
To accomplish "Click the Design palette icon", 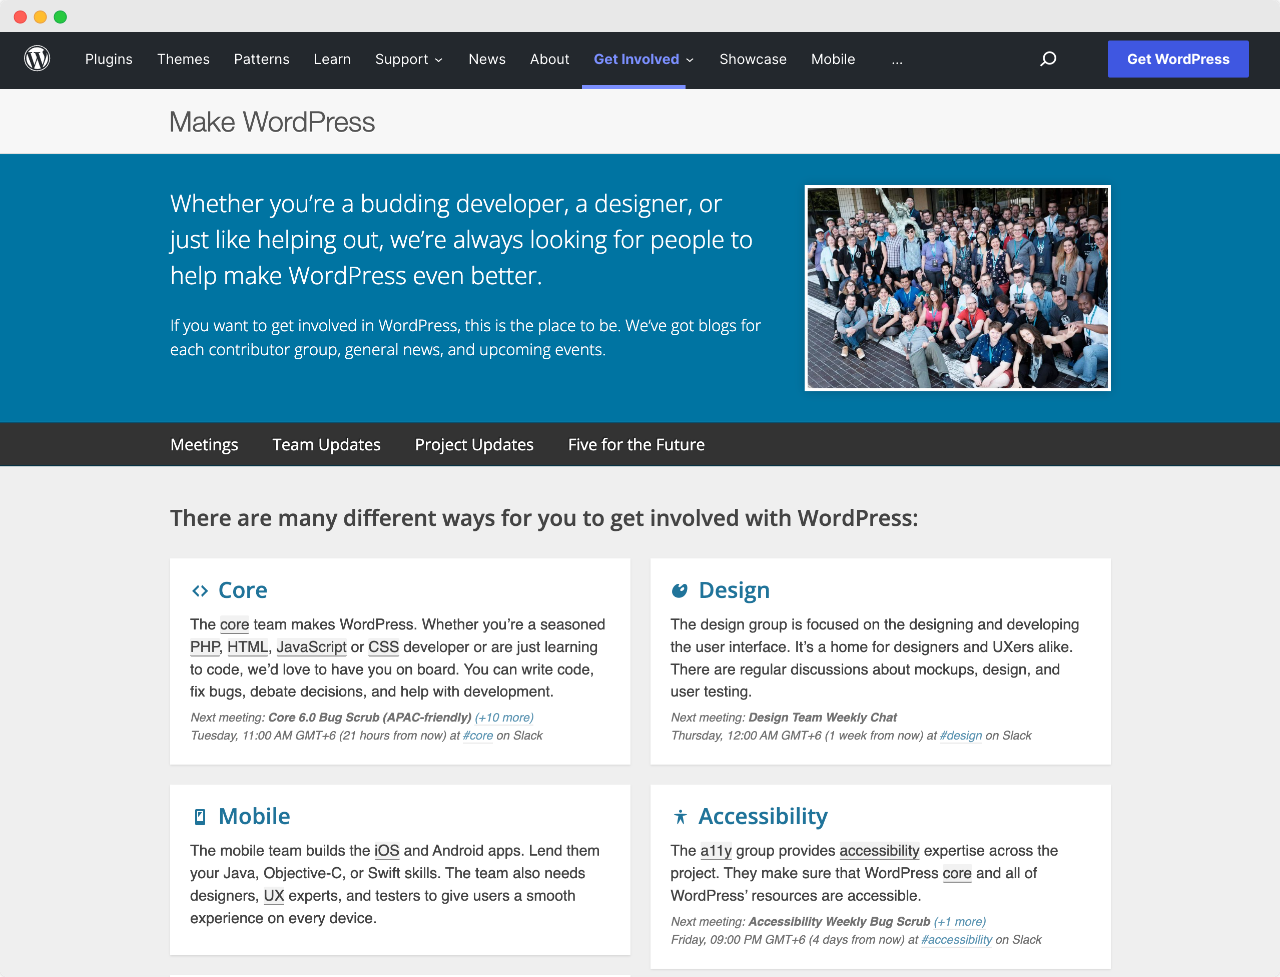I will pos(680,591).
